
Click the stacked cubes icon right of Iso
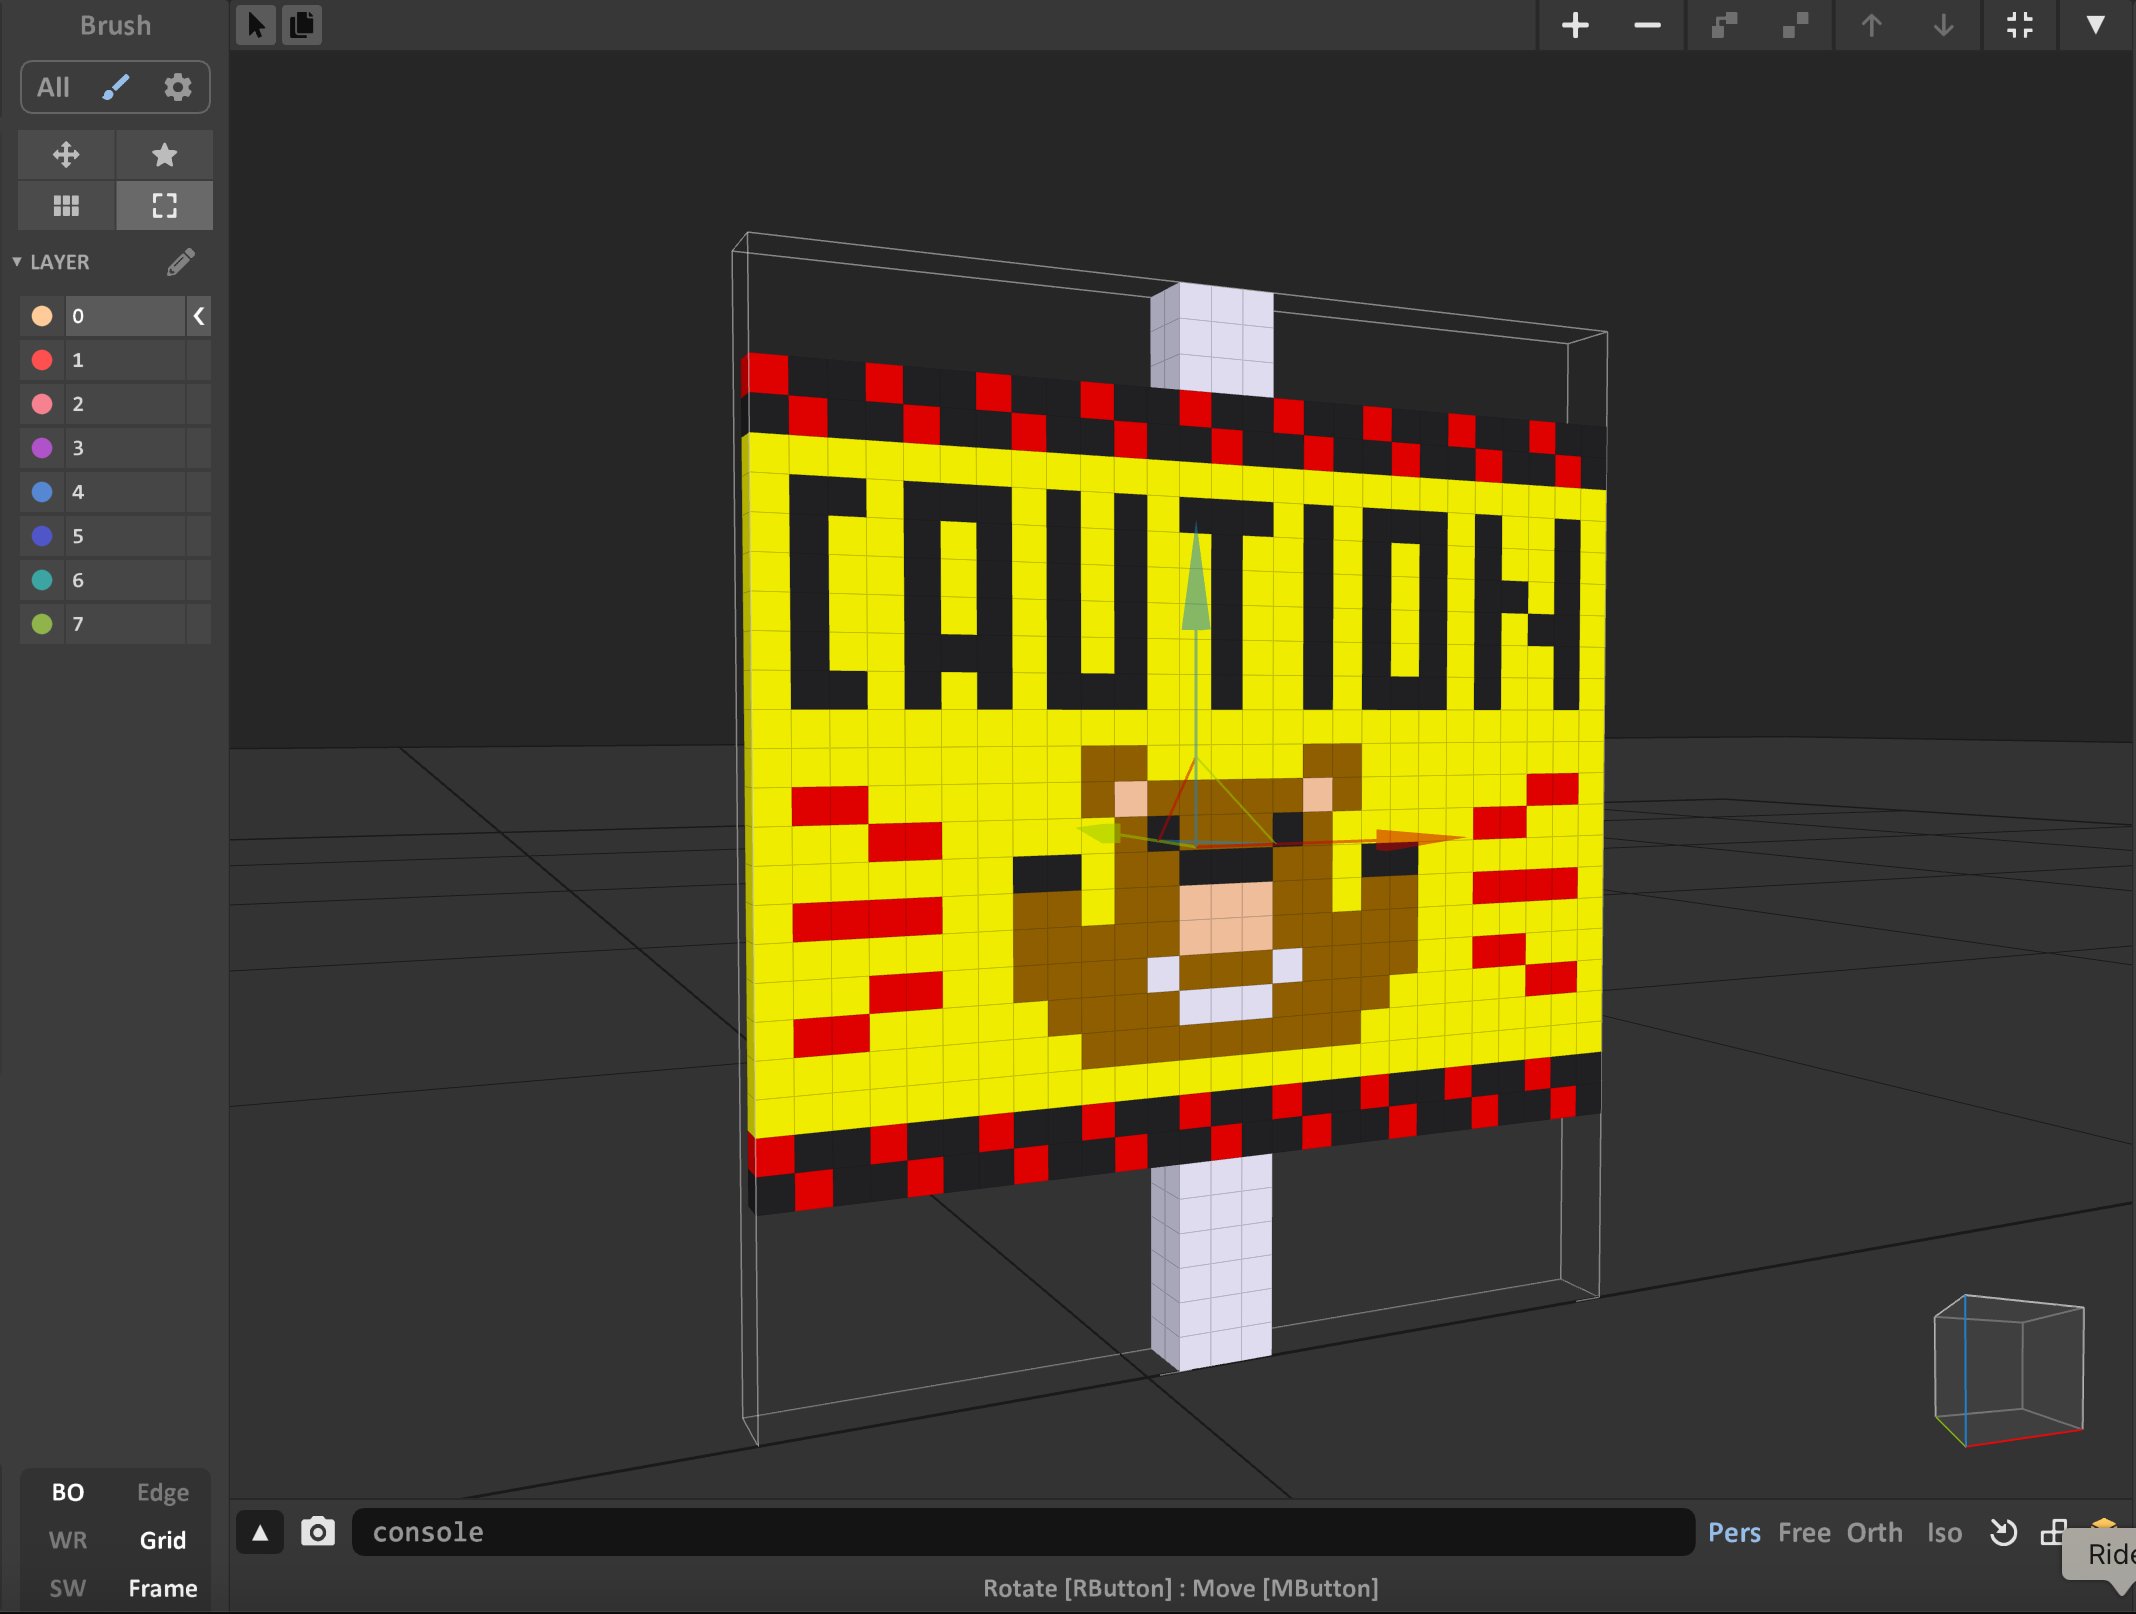[x=2053, y=1532]
